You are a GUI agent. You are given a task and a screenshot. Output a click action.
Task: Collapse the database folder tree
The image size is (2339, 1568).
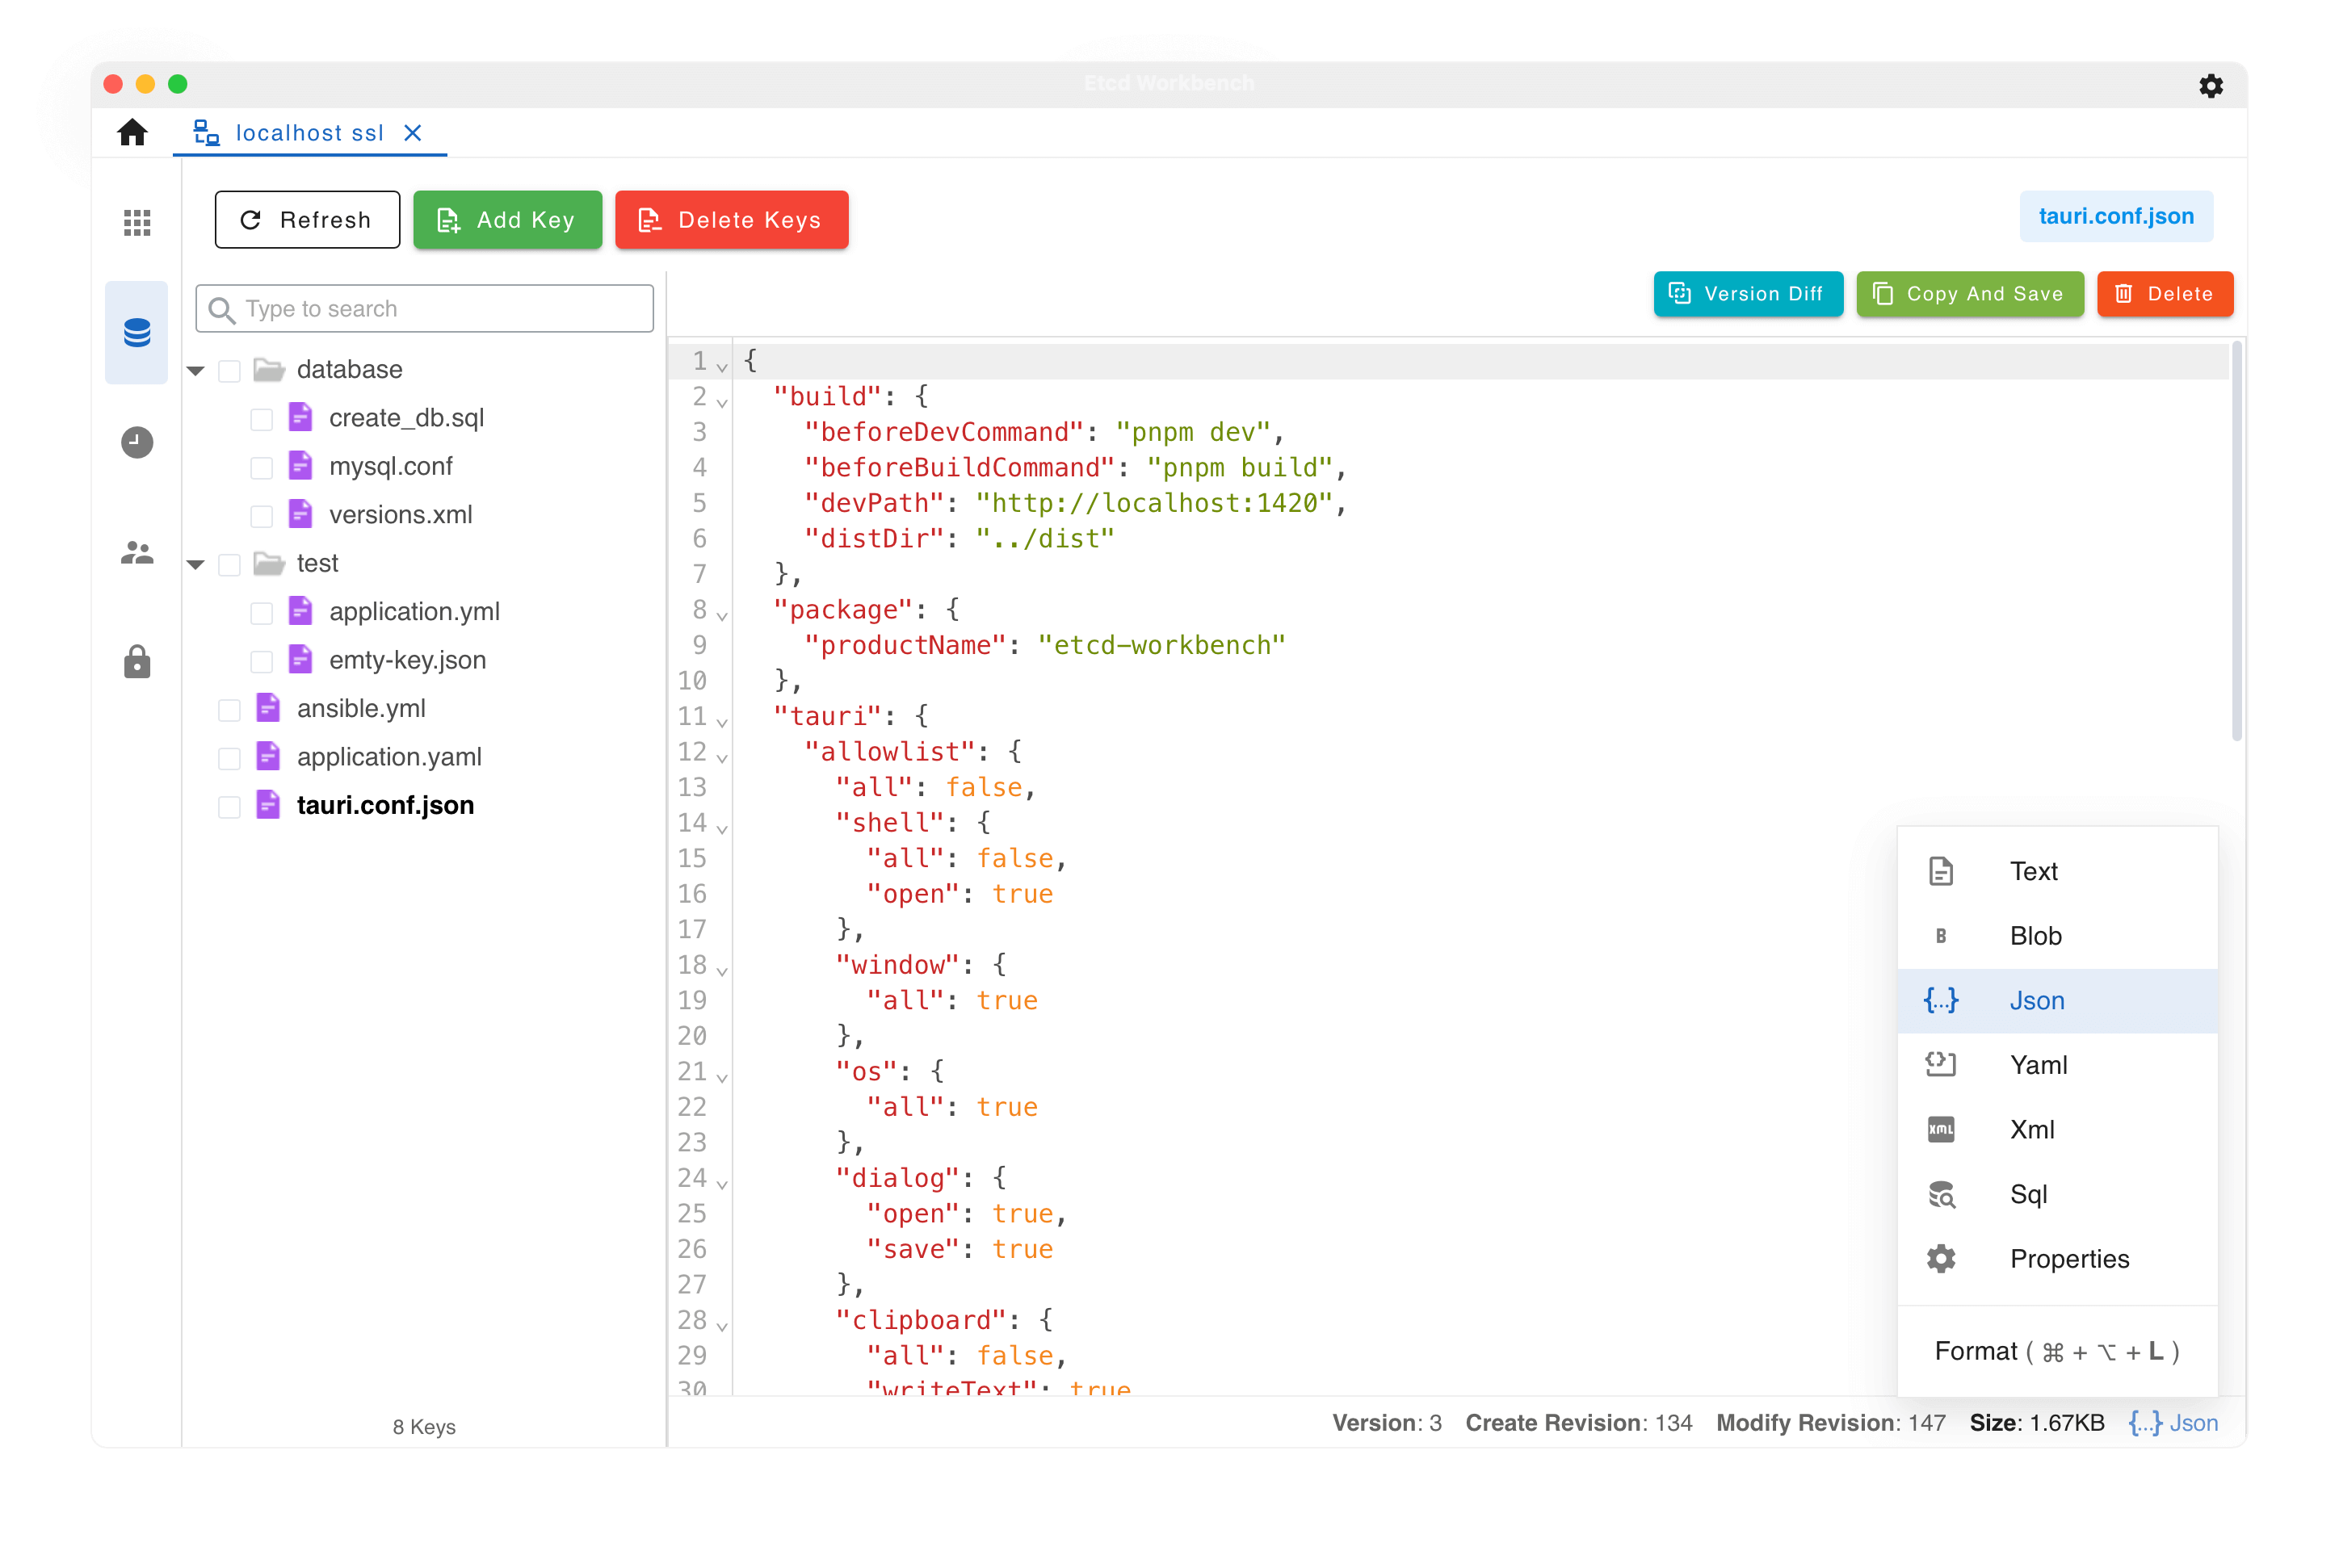[196, 370]
